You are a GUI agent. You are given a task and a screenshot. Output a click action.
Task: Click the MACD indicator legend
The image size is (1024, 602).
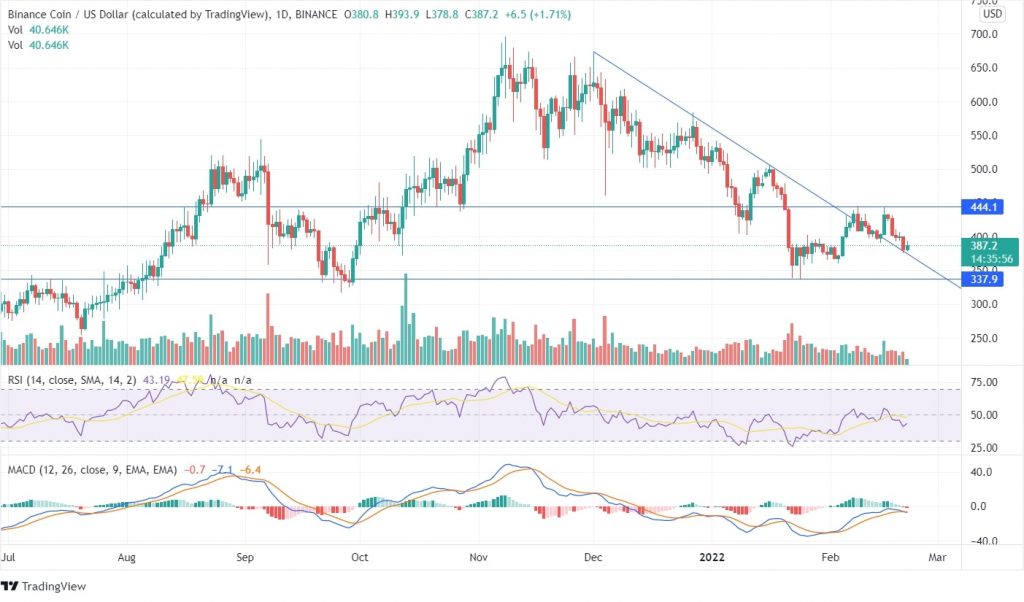click(135, 469)
